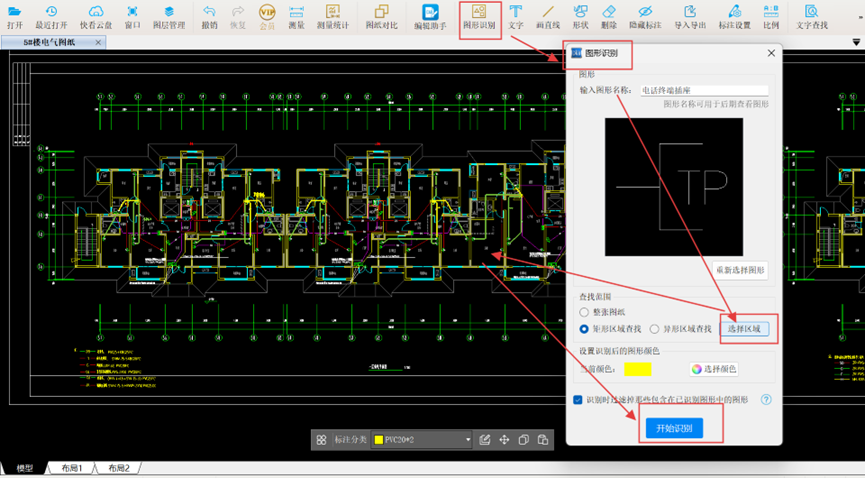Screen dimensions: 865x478
Task: Click the 输入图形名称 text field
Action: (x=704, y=90)
